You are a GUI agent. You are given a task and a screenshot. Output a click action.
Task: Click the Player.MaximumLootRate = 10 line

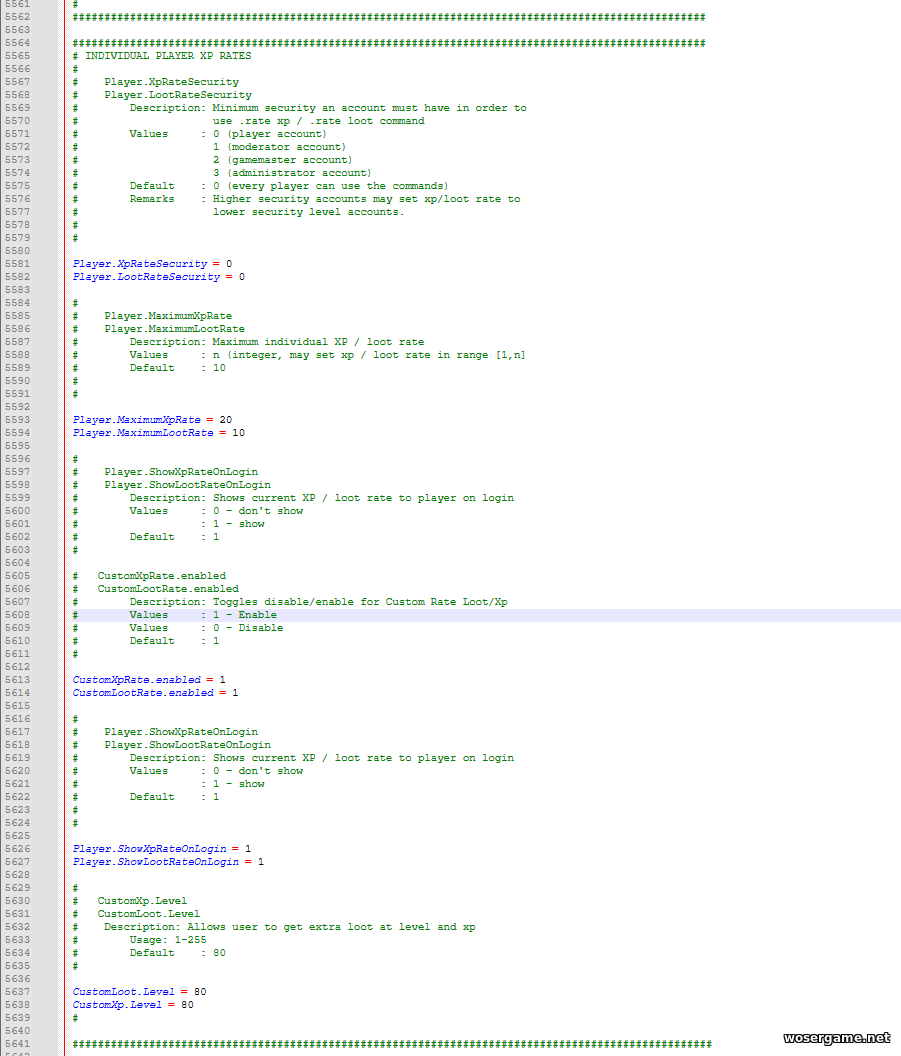tap(158, 433)
